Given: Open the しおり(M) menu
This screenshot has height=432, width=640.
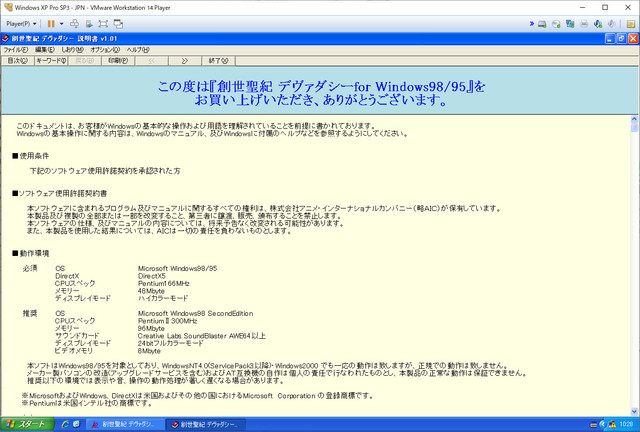Looking at the screenshot, I should point(72,50).
